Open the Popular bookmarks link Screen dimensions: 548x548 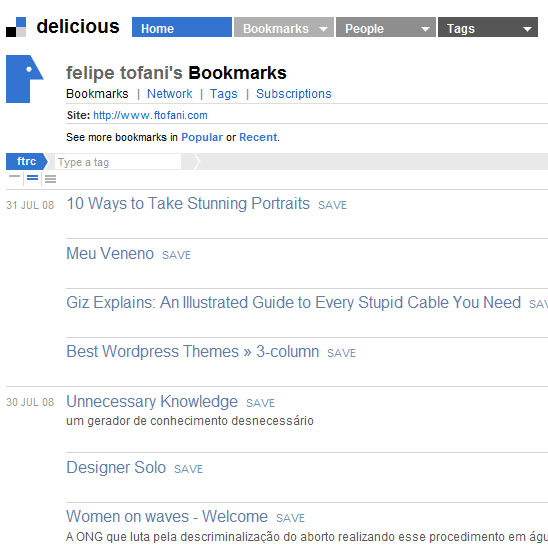[x=202, y=137]
